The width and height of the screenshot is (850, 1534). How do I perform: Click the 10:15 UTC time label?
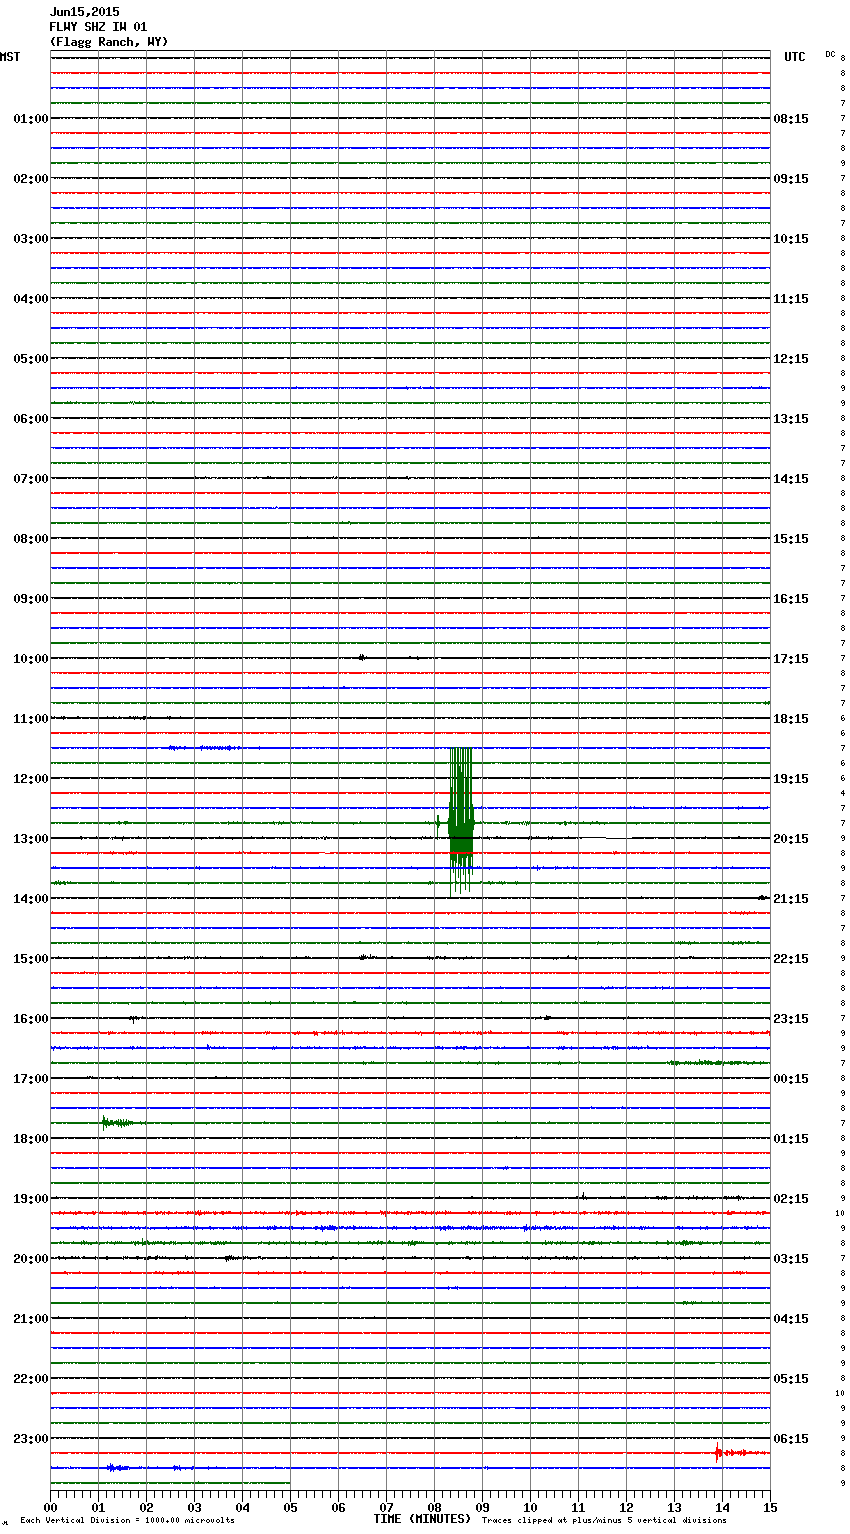[x=791, y=239]
